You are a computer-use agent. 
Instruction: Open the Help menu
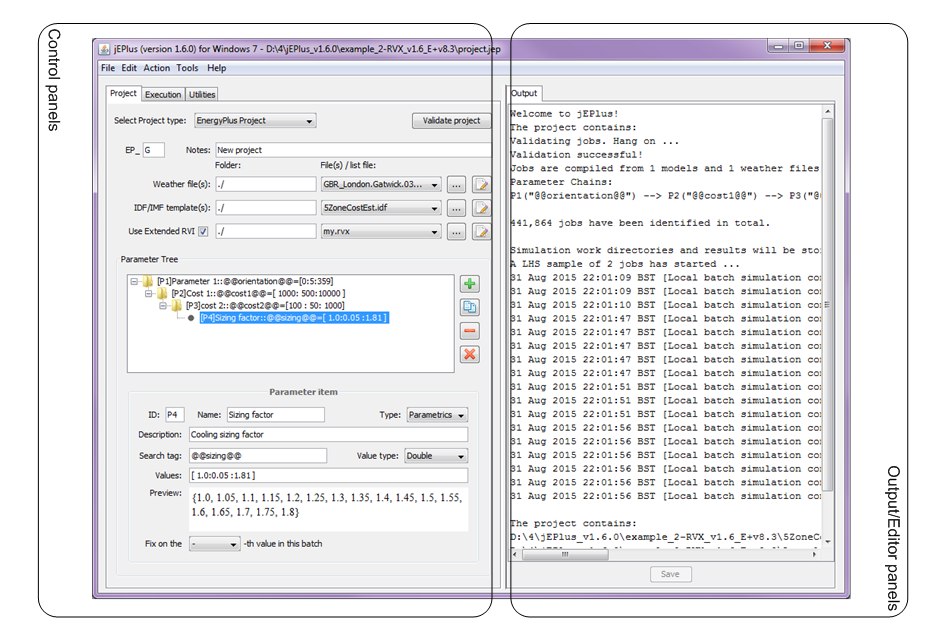[216, 68]
